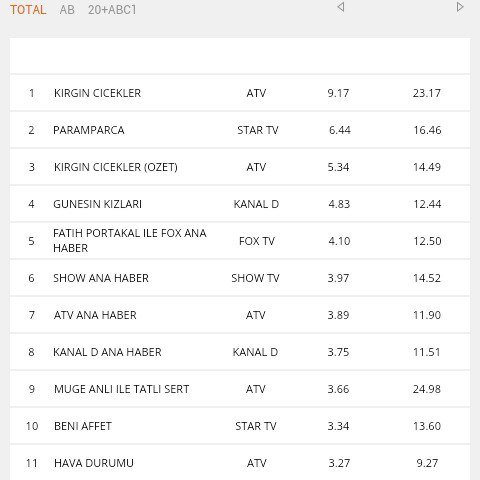Image resolution: width=480 pixels, height=480 pixels.
Task: Click KIRGIN CICEKLER (OZET) entry
Action: (x=240, y=167)
